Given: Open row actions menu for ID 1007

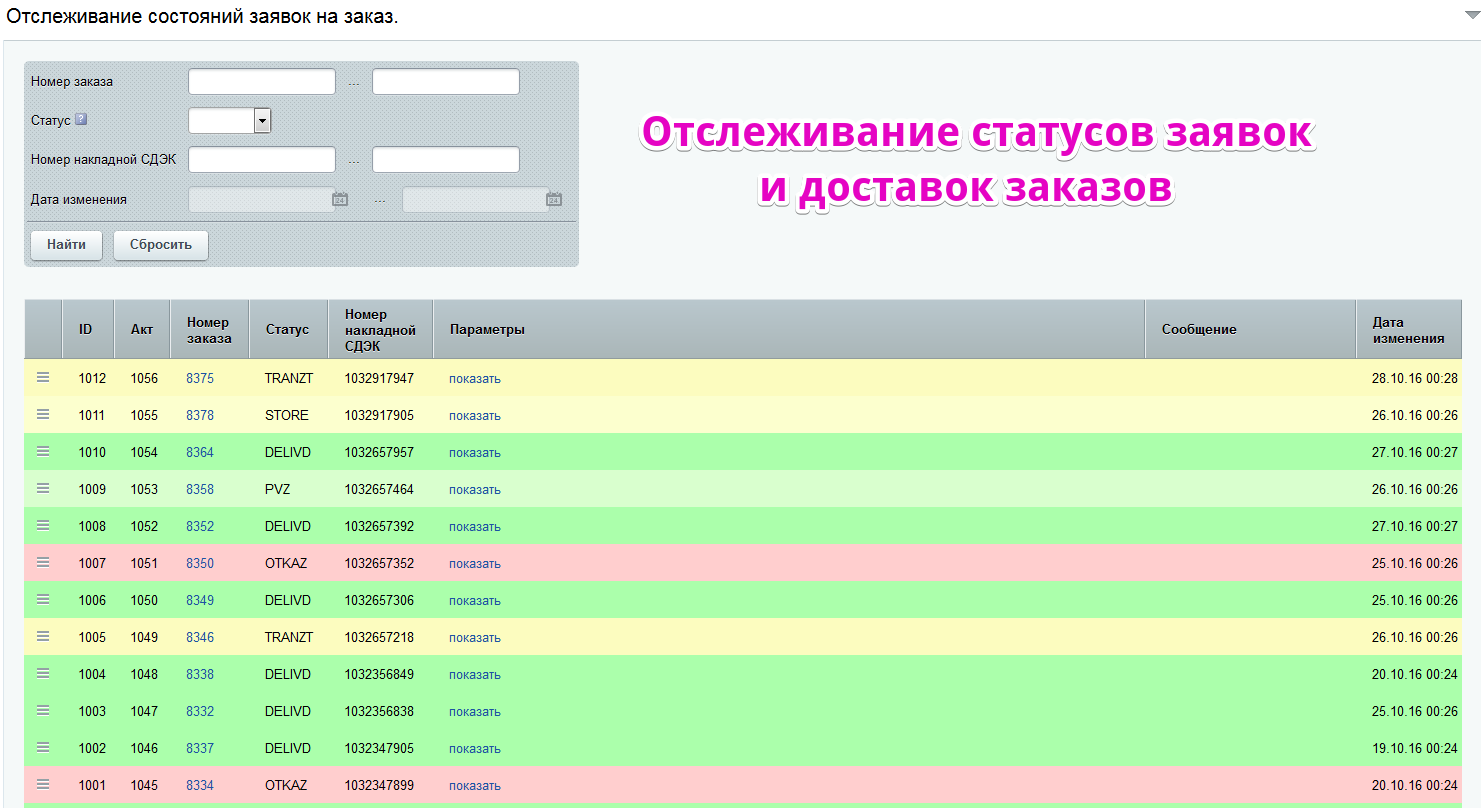Looking at the screenshot, I should (x=43, y=562).
